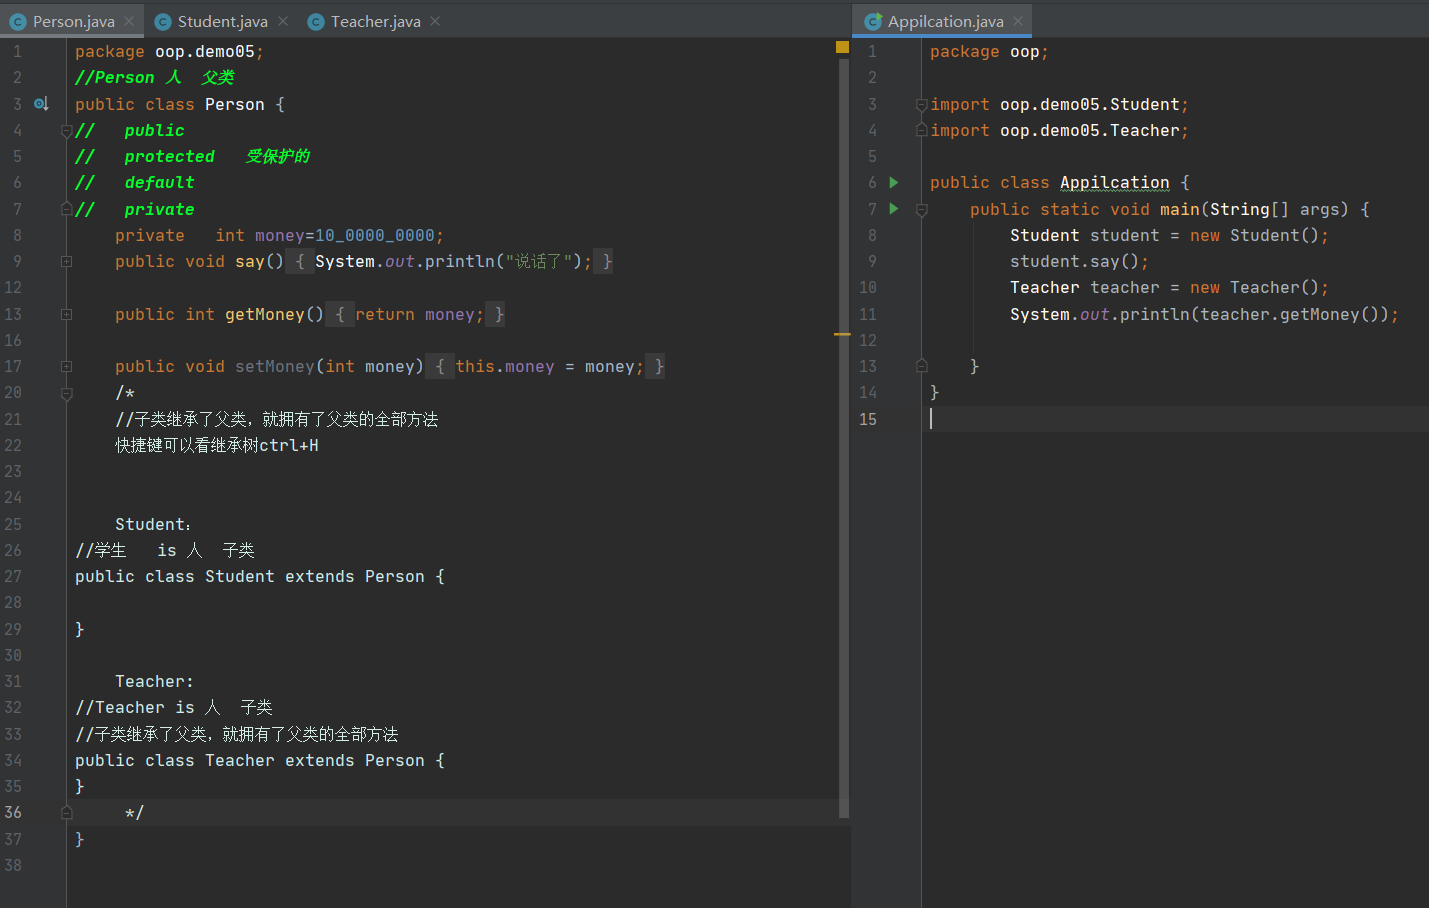Click the warning stripe mark on the scrollbar

pyautogui.click(x=842, y=334)
